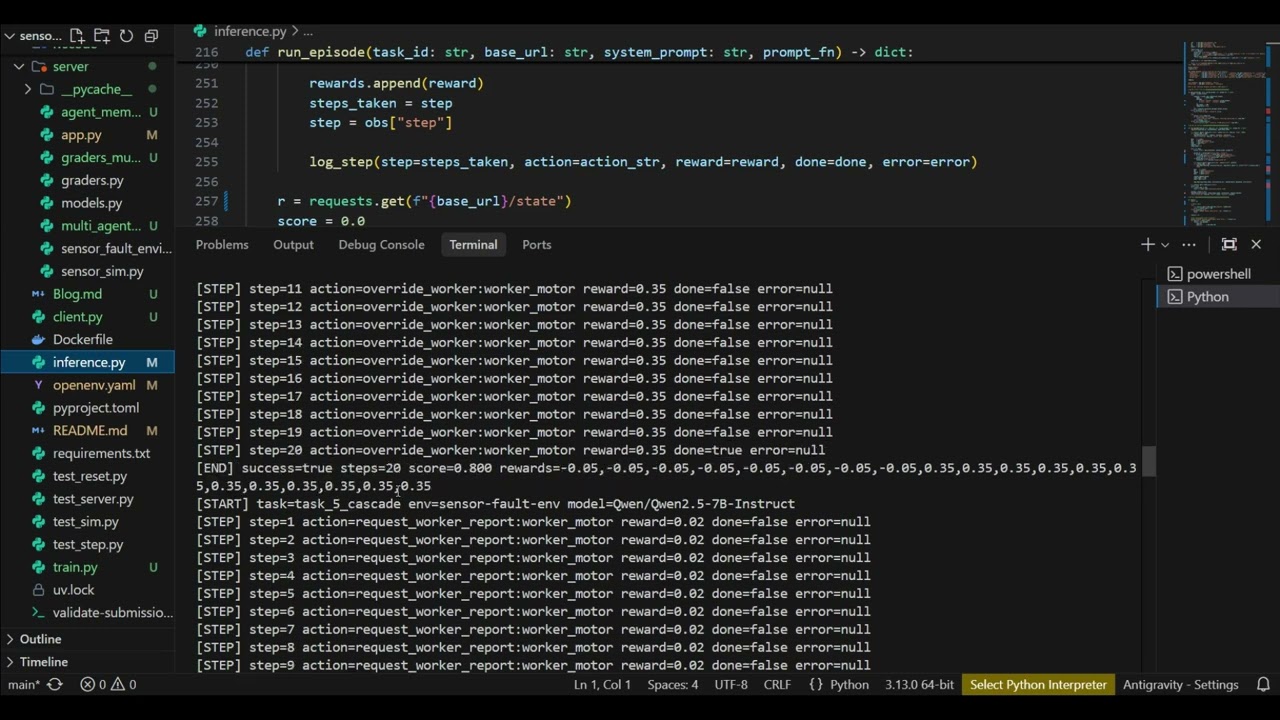The image size is (1280, 720).
Task: Open Blog.md file
Action: coord(77,294)
